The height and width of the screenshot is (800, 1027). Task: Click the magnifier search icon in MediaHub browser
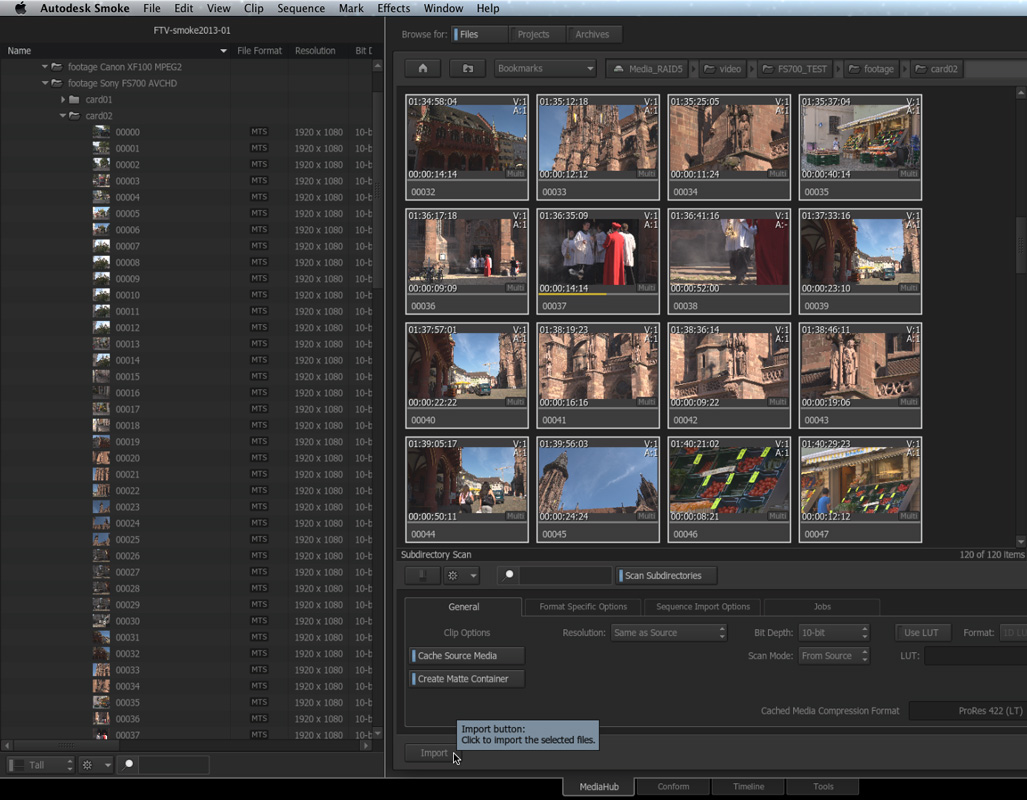click(x=510, y=575)
